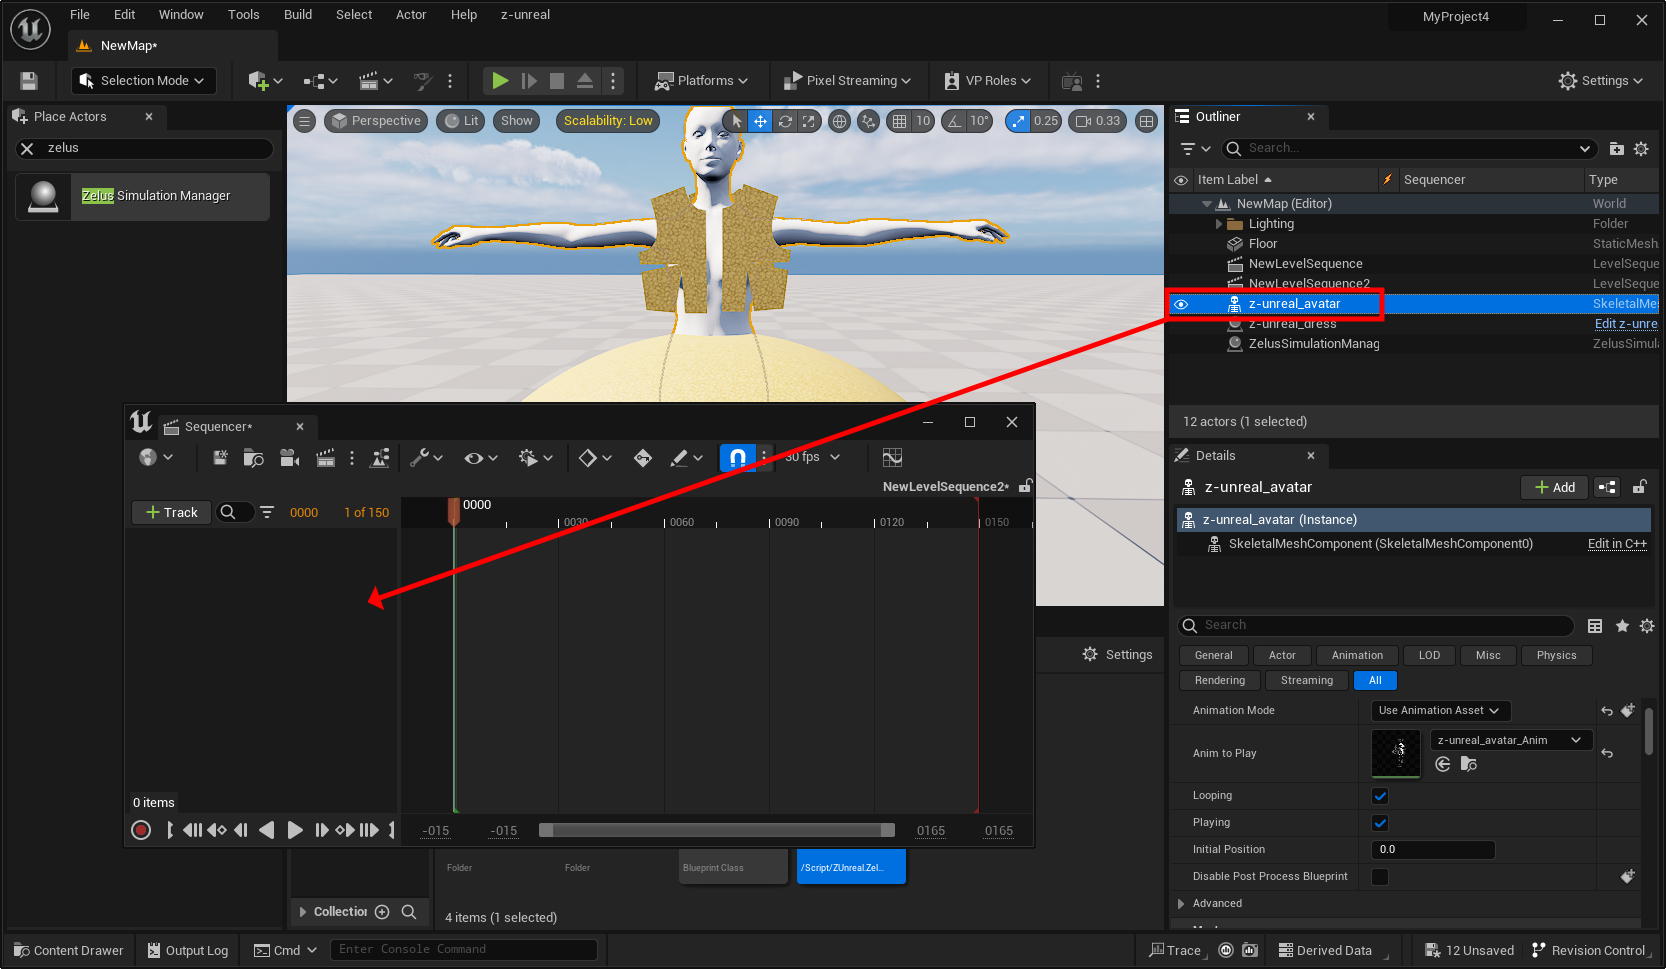Open the Build menu
The height and width of the screenshot is (969, 1666).
pos(298,15)
